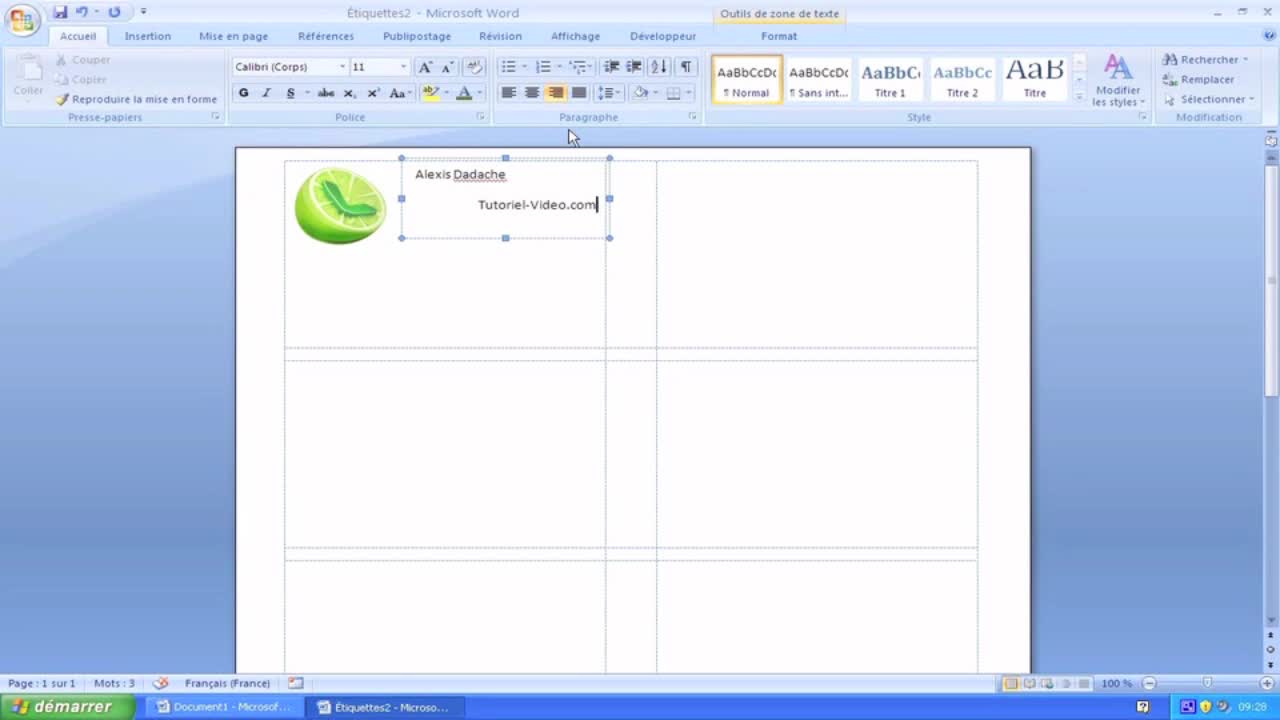Viewport: 1280px width, 720px height.
Task: Open the font name dropdown
Action: pos(342,67)
